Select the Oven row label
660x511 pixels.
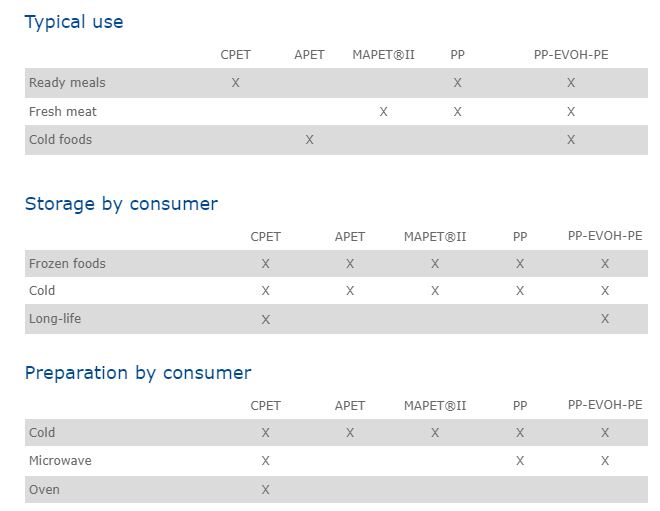click(x=44, y=490)
